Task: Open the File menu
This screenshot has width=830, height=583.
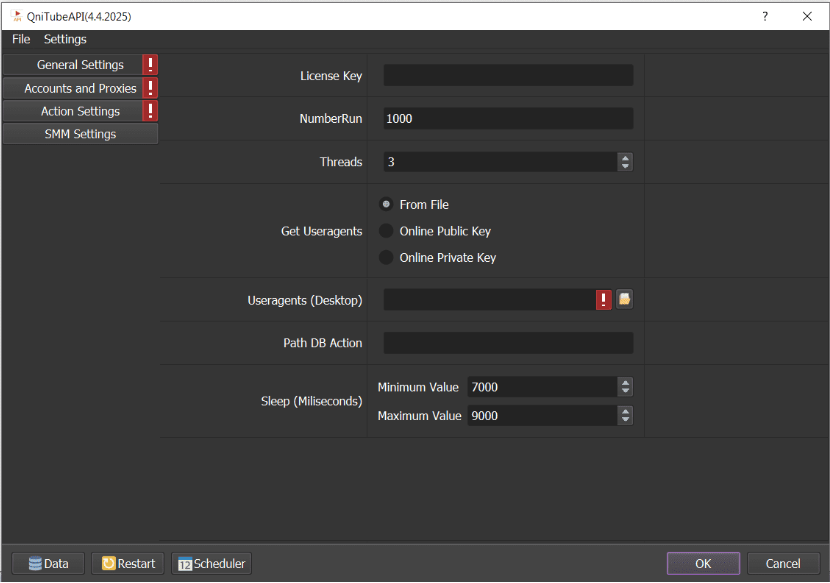Action: [x=21, y=39]
